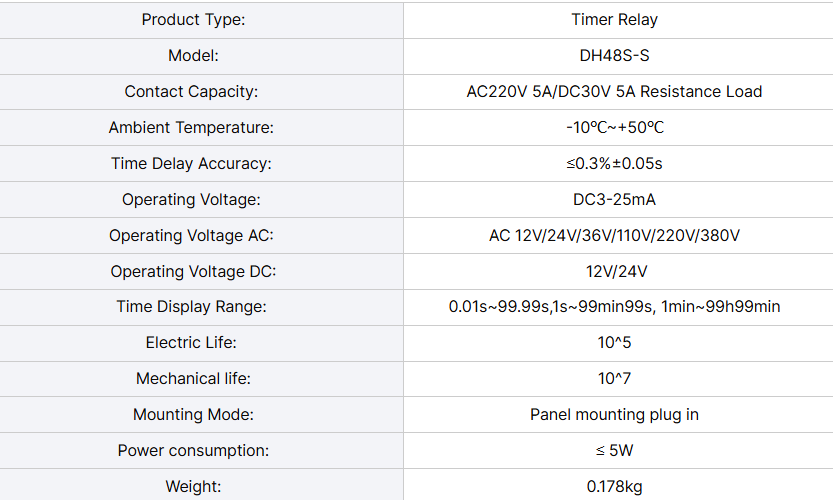
Task: Select the AC 12V/24V/36V/110V/220V/380V text
Action: point(615,235)
